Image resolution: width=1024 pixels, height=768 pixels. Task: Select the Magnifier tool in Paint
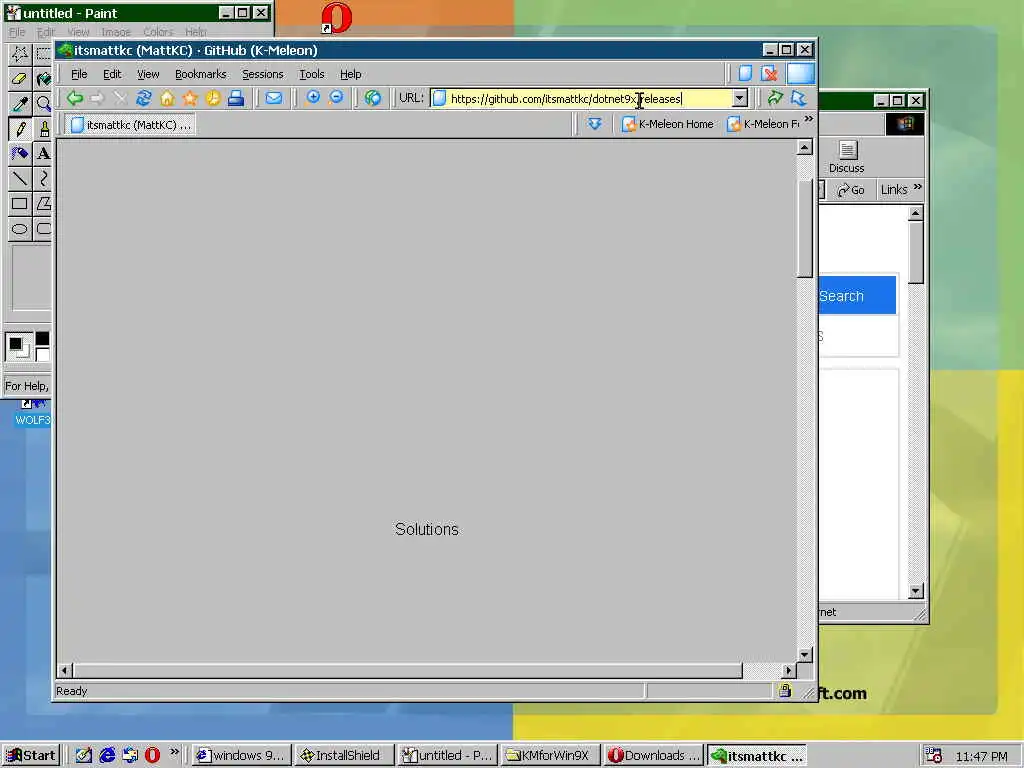coord(43,103)
